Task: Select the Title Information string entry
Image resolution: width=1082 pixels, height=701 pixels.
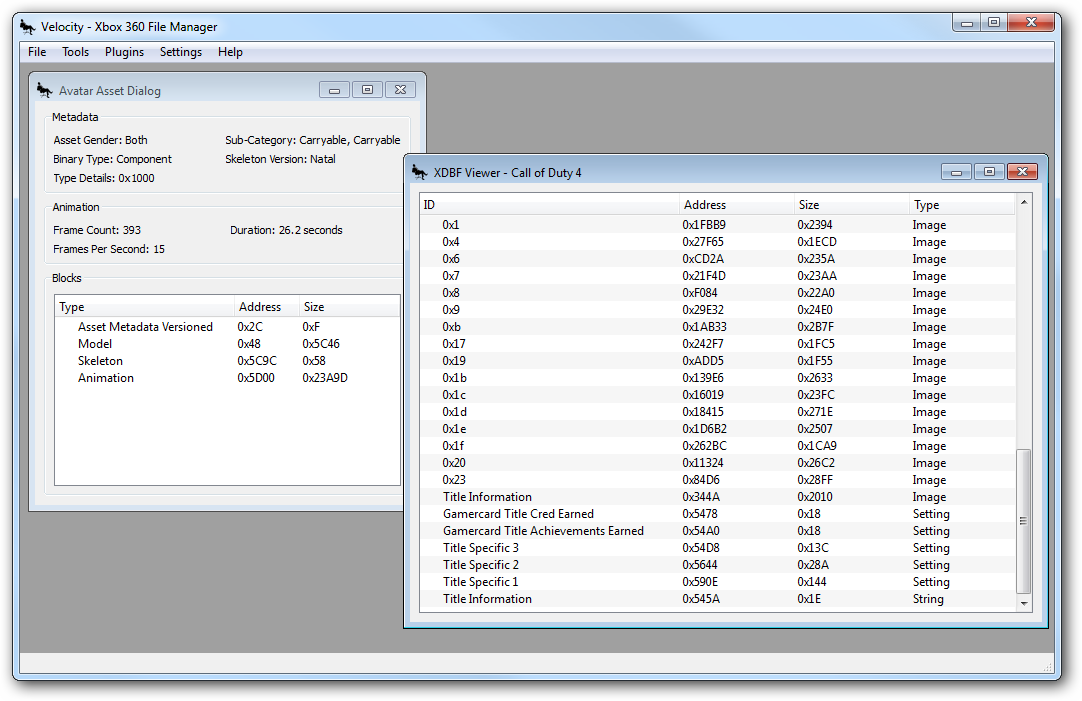Action: click(x=718, y=599)
